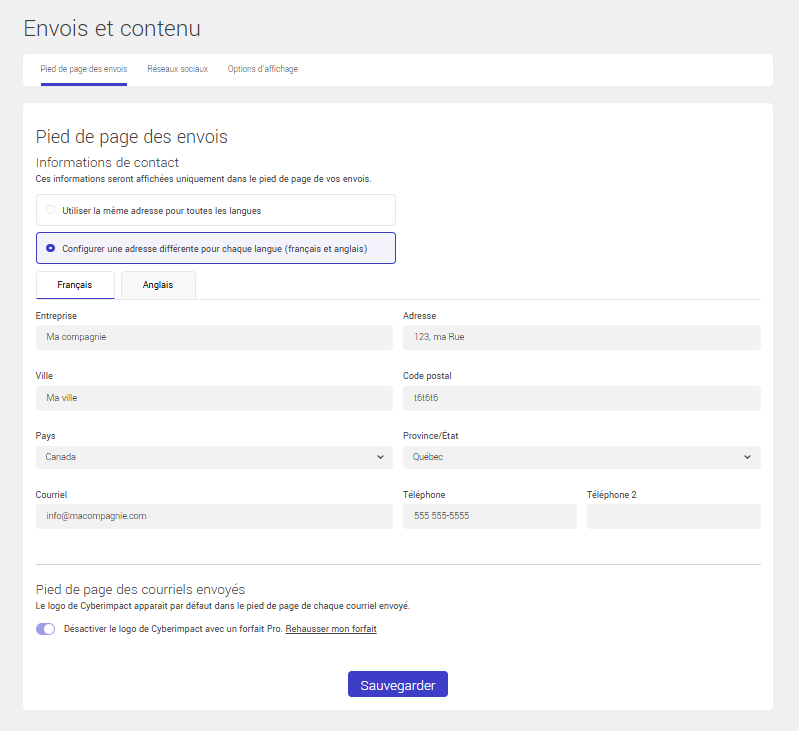Click the Entreprise input field

pos(214,337)
